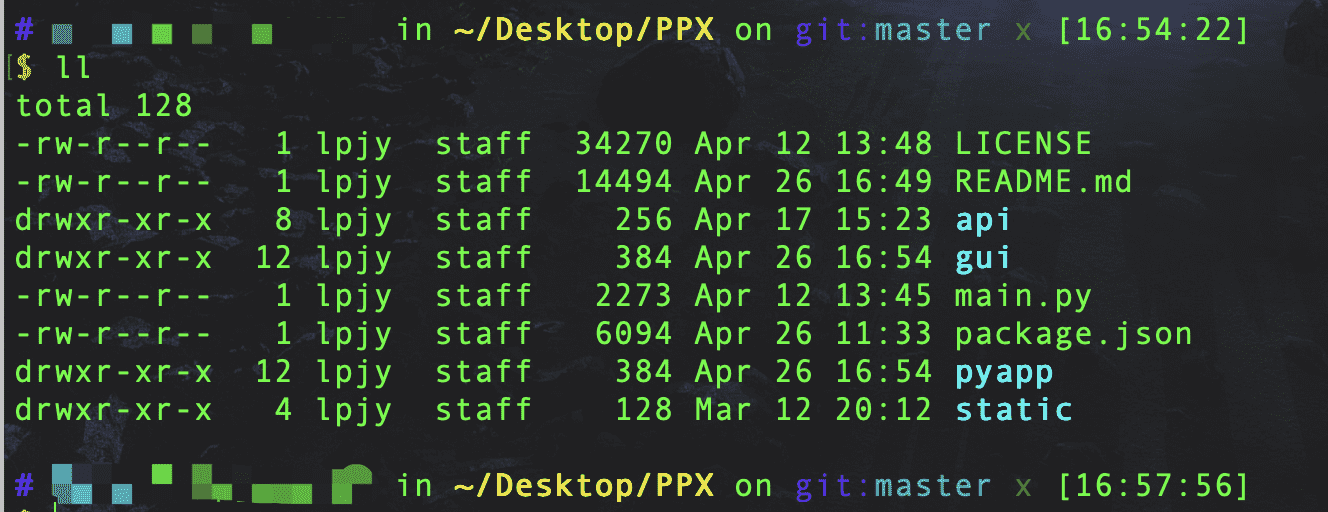This screenshot has width=1328, height=512.
Task: Select the static directory name
Action: (1013, 410)
